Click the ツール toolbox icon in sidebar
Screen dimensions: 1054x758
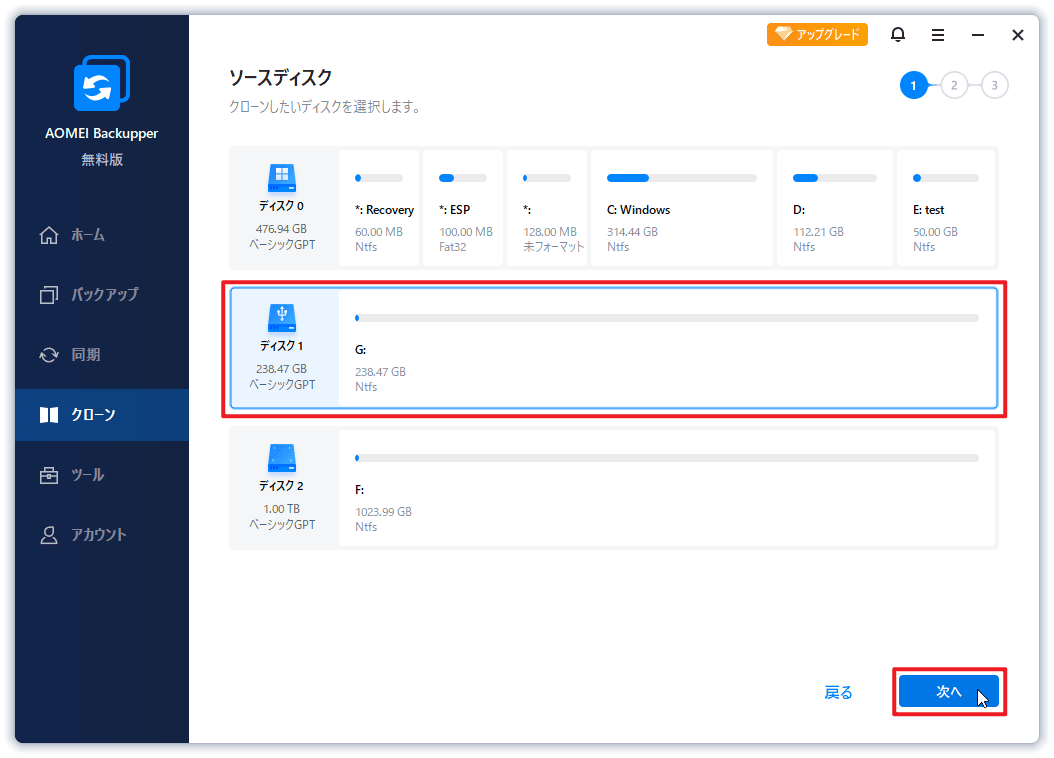coord(49,475)
